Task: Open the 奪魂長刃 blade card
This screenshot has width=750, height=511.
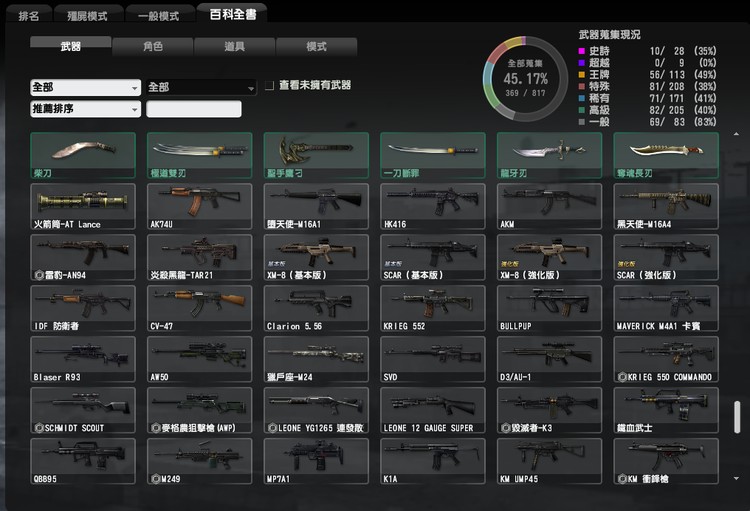Action: [666, 156]
